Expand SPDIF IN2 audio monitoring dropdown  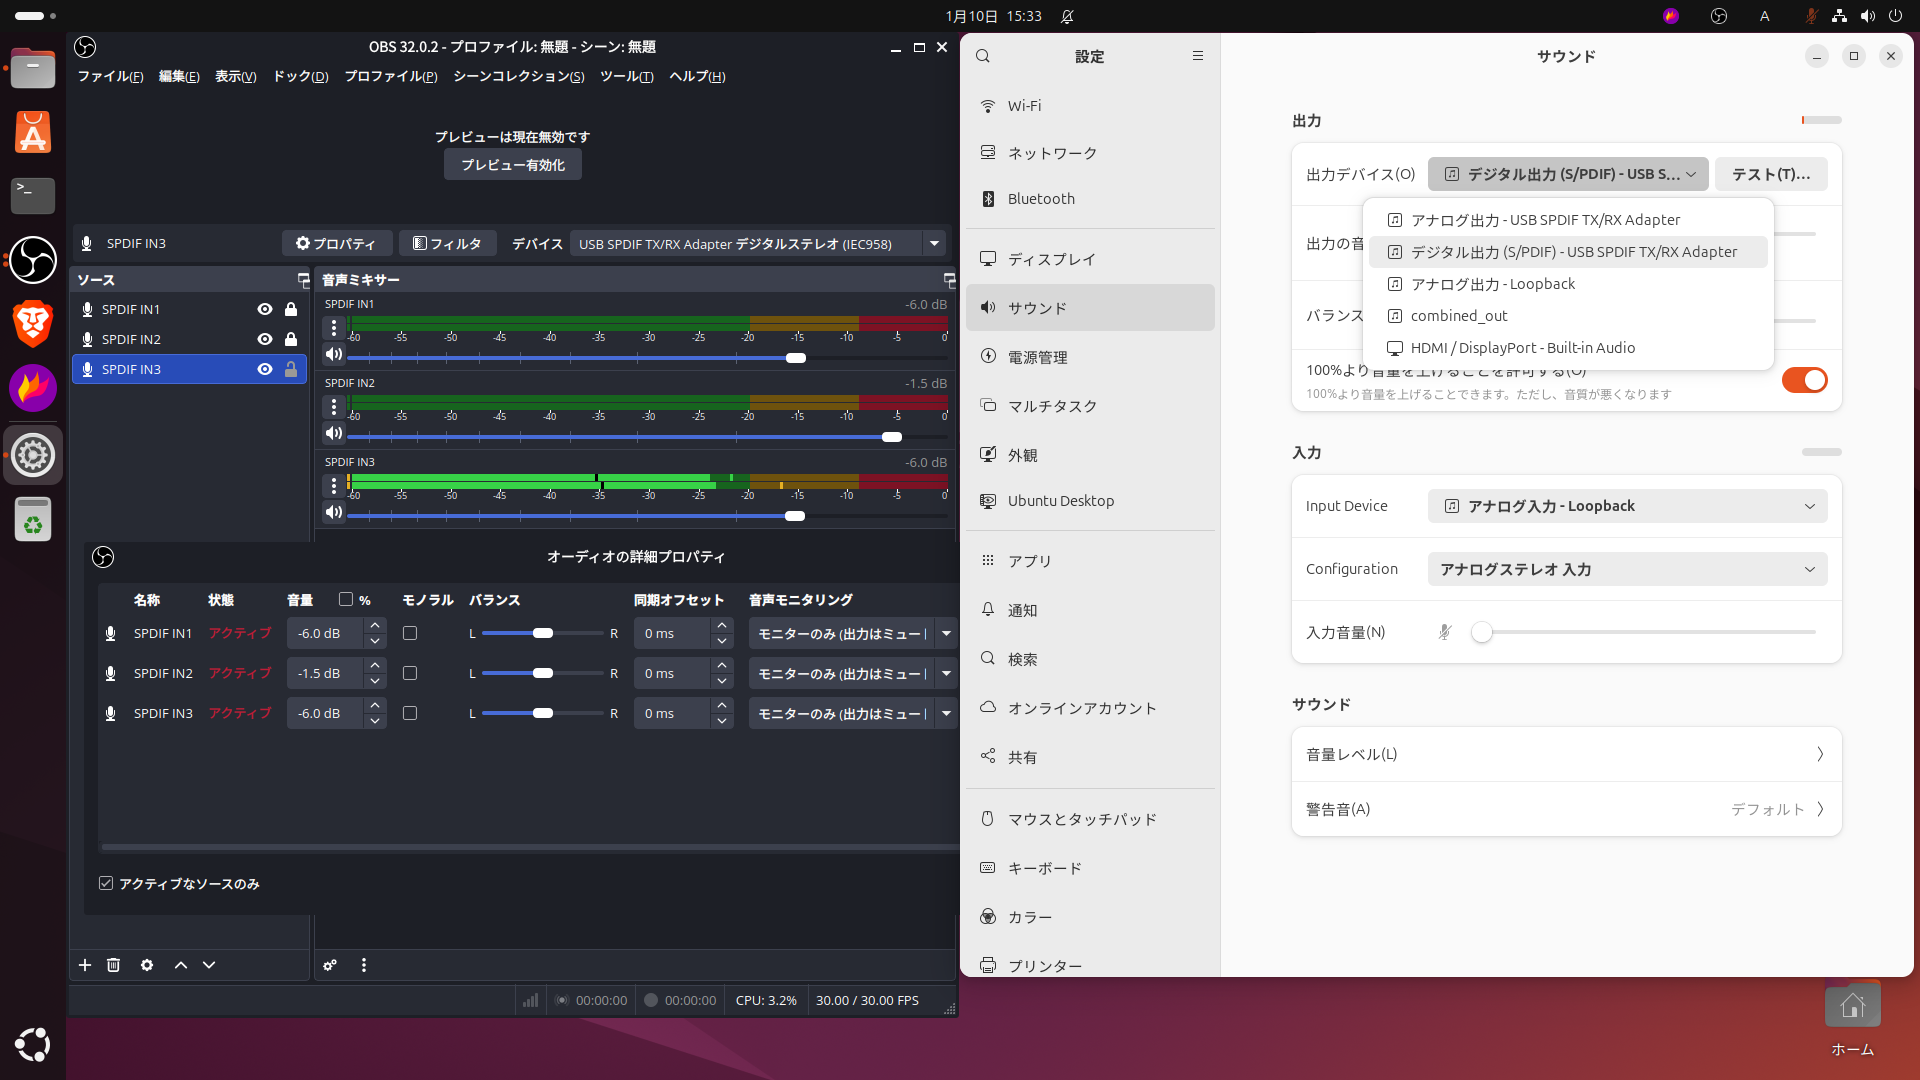(946, 673)
